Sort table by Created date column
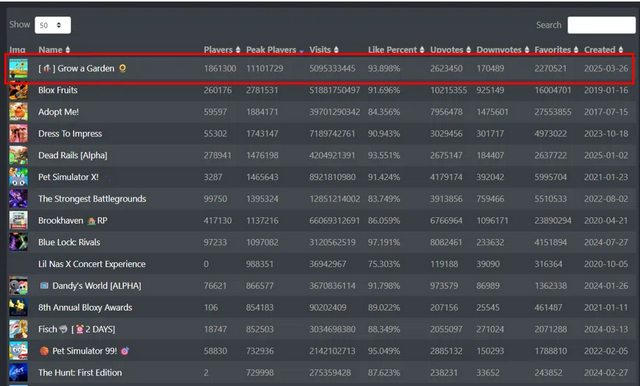The width and height of the screenshot is (640, 386). (603, 50)
